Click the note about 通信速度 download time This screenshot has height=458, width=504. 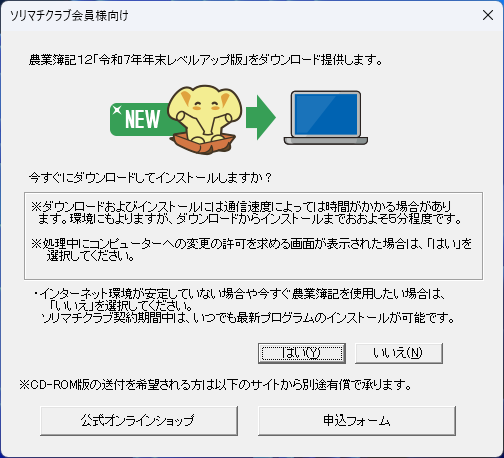(247, 213)
